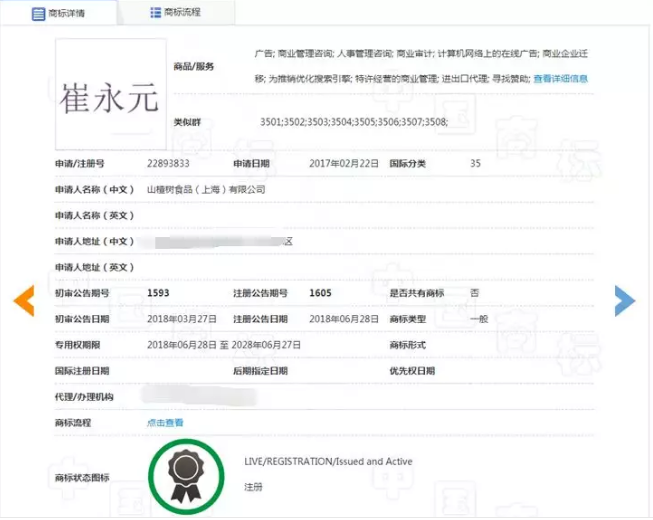
Task: Click the 商标流程 tab flow icon
Action: pos(155,12)
